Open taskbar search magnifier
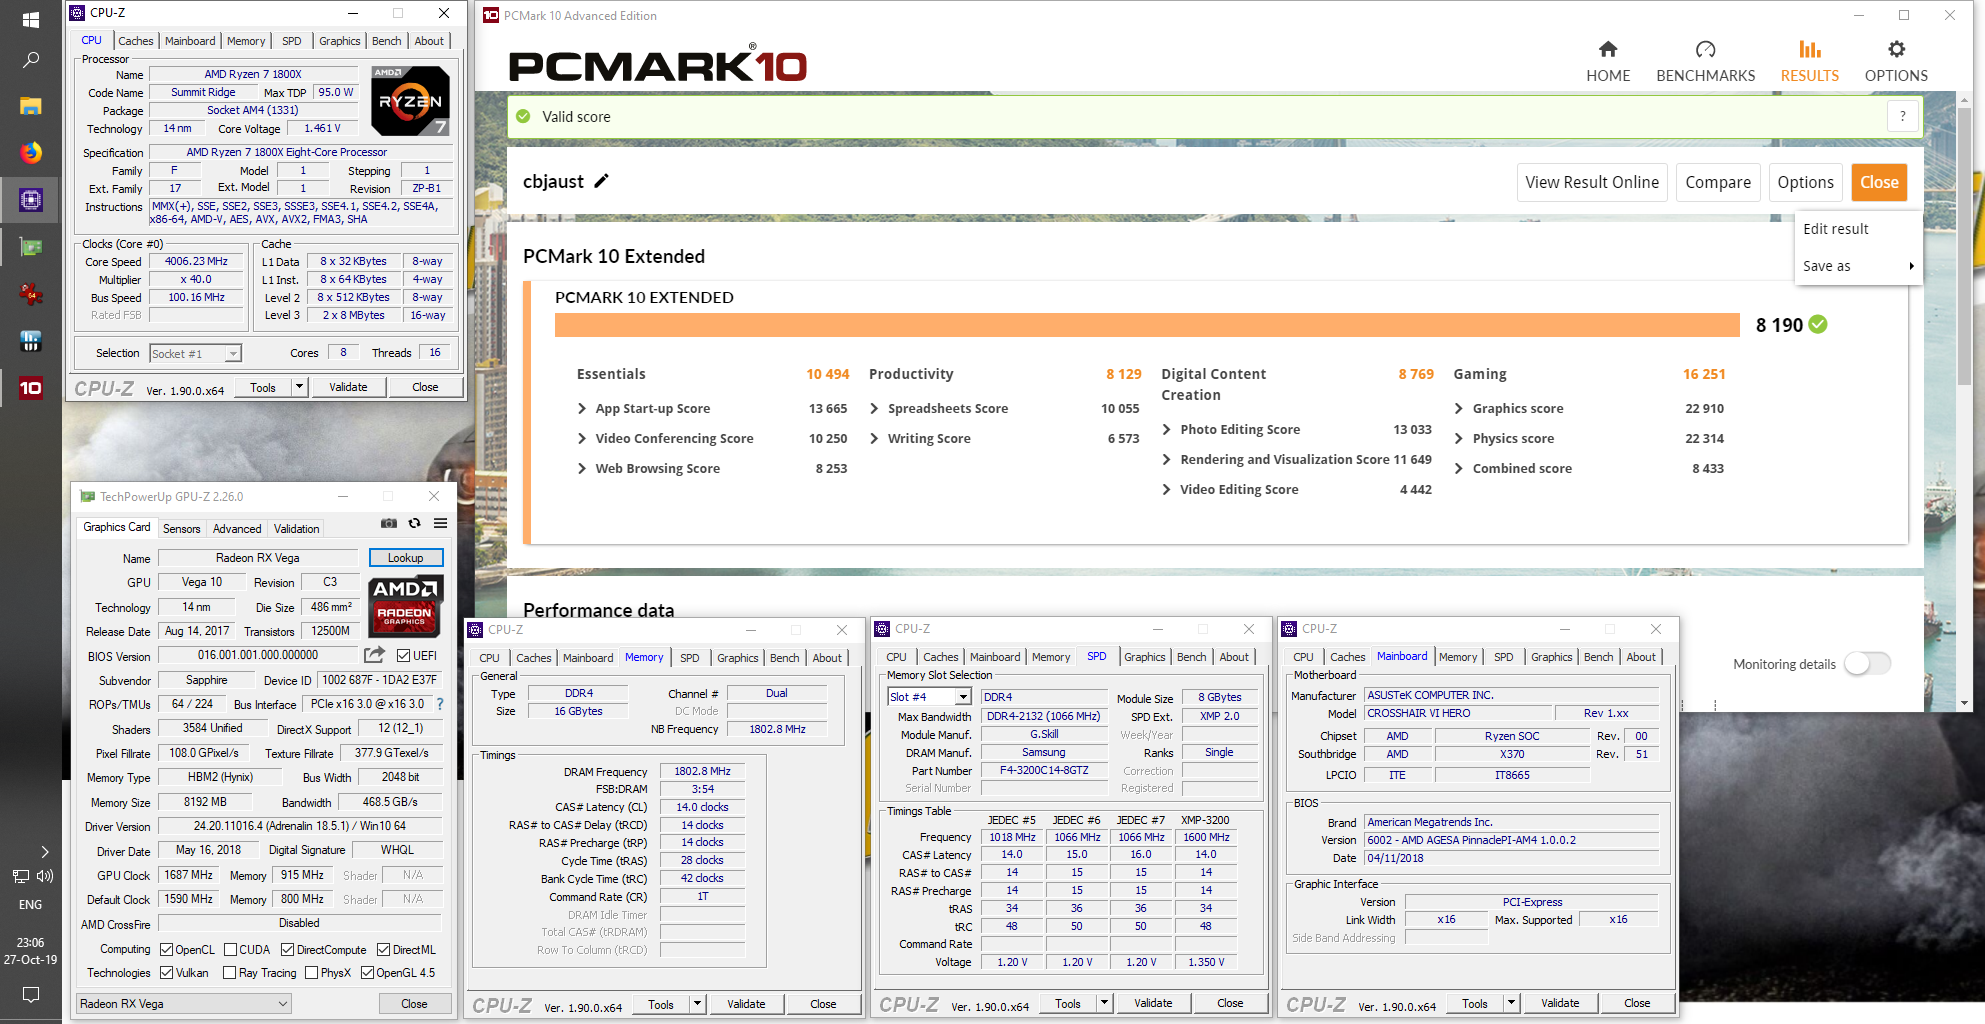The height and width of the screenshot is (1024, 1985). point(30,61)
